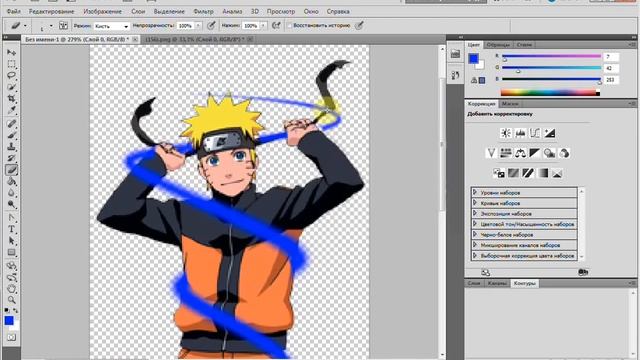Screen dimensions: 640x360
Task: Select the Dodge tool
Action: pyautogui.click(x=11, y=204)
